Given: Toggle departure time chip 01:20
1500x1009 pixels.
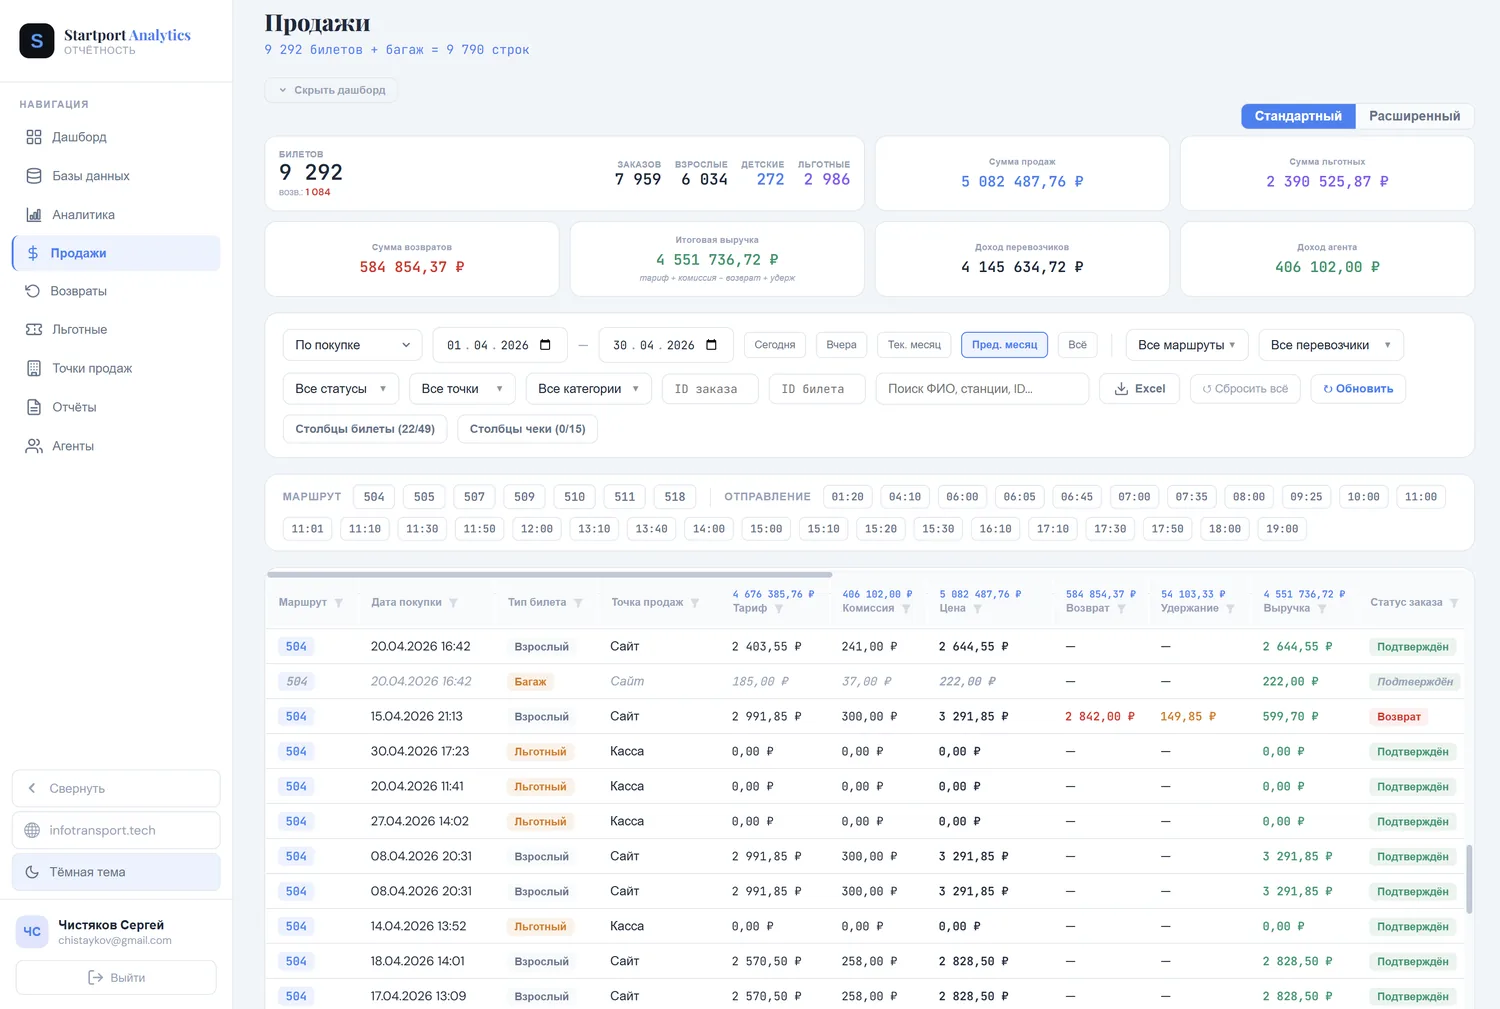Looking at the screenshot, I should pyautogui.click(x=847, y=497).
